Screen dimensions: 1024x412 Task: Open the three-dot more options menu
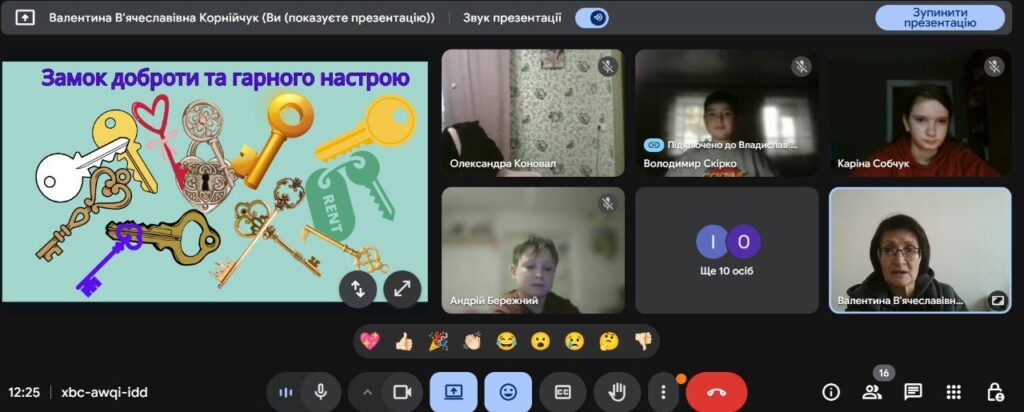(x=662, y=392)
